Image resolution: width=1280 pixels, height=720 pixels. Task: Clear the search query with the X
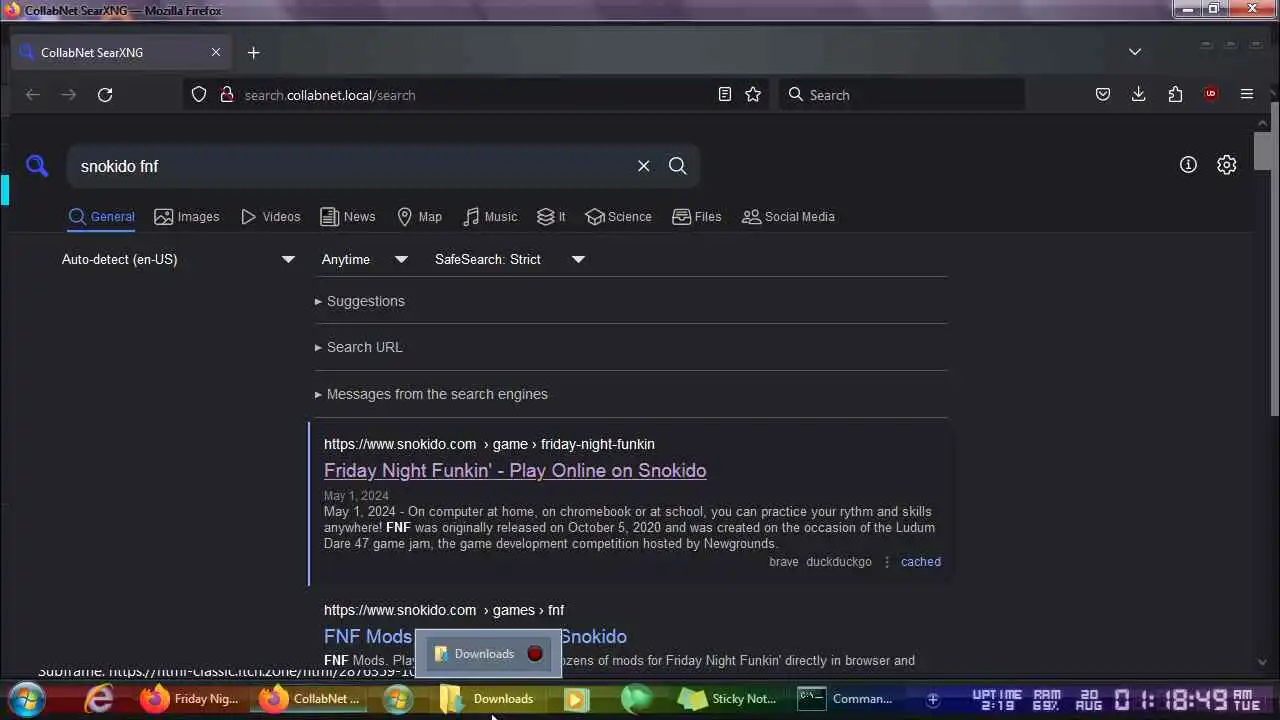(644, 166)
